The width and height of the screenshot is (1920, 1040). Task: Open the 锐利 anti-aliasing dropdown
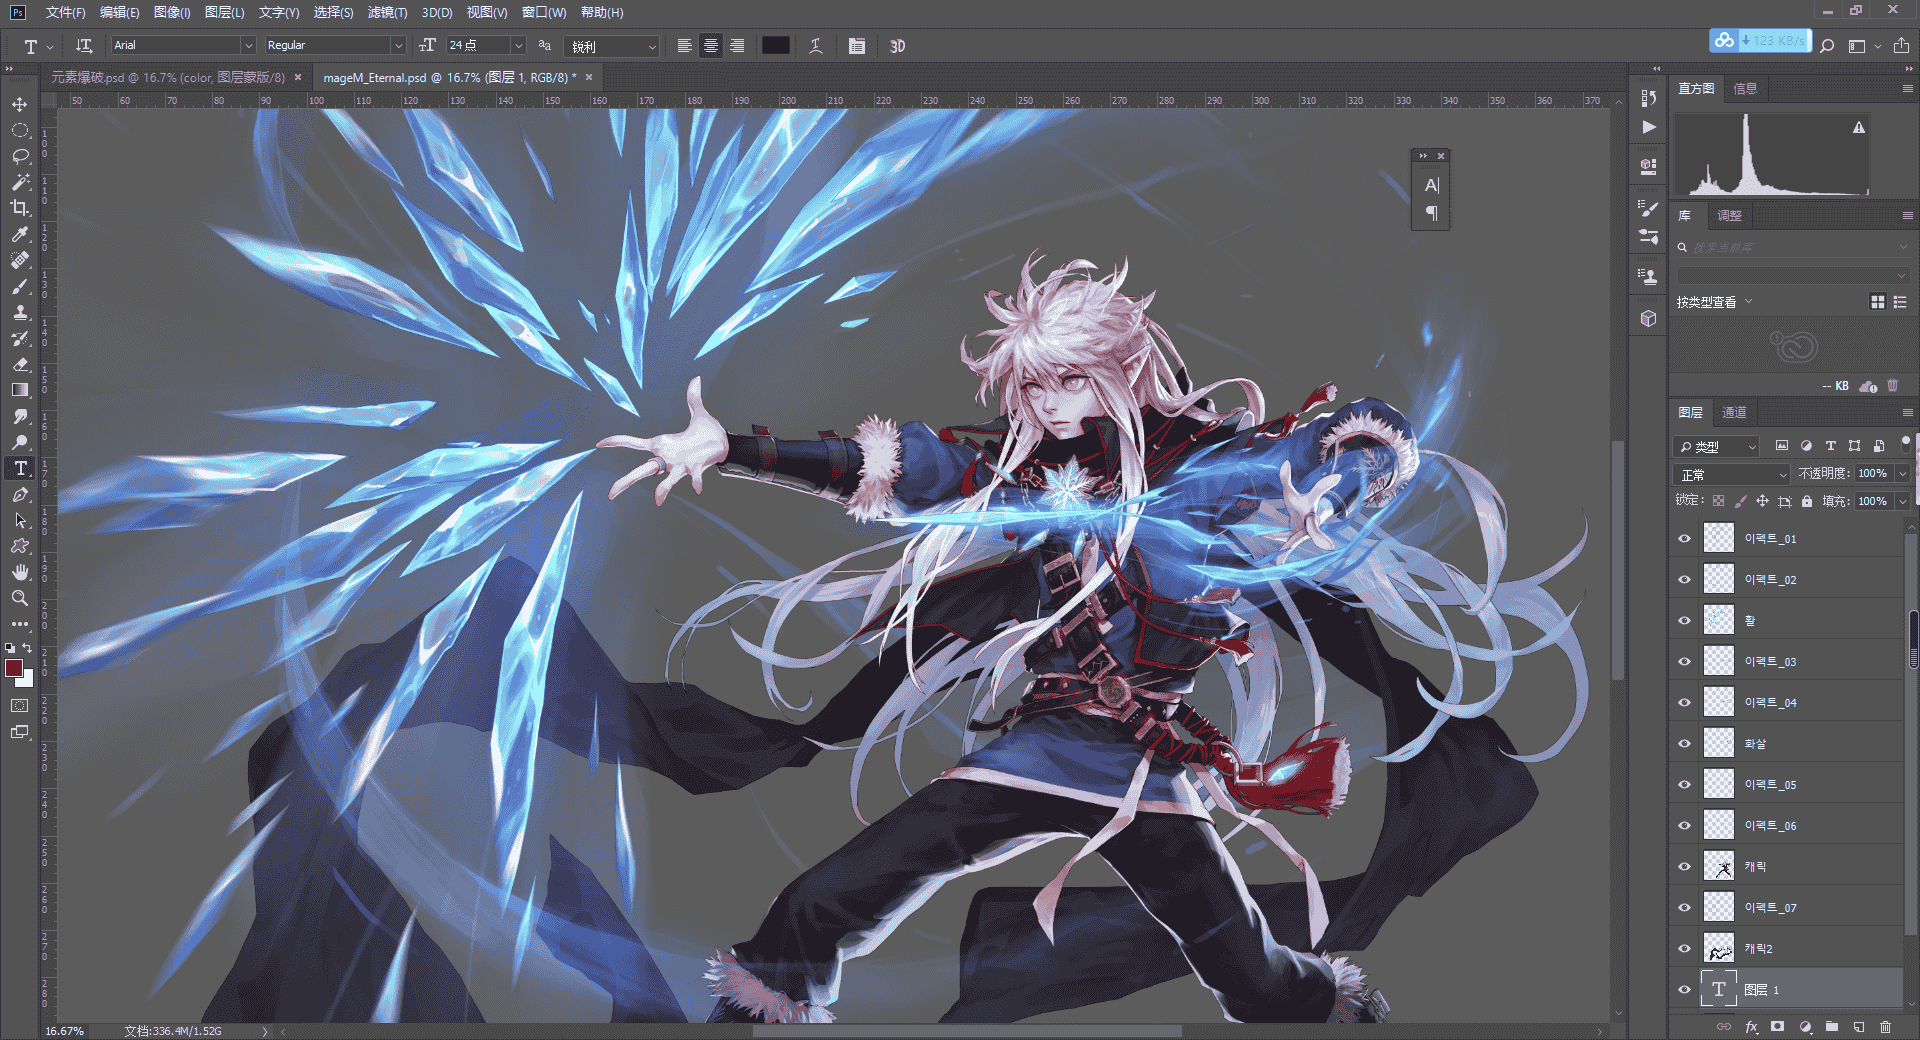click(x=613, y=46)
